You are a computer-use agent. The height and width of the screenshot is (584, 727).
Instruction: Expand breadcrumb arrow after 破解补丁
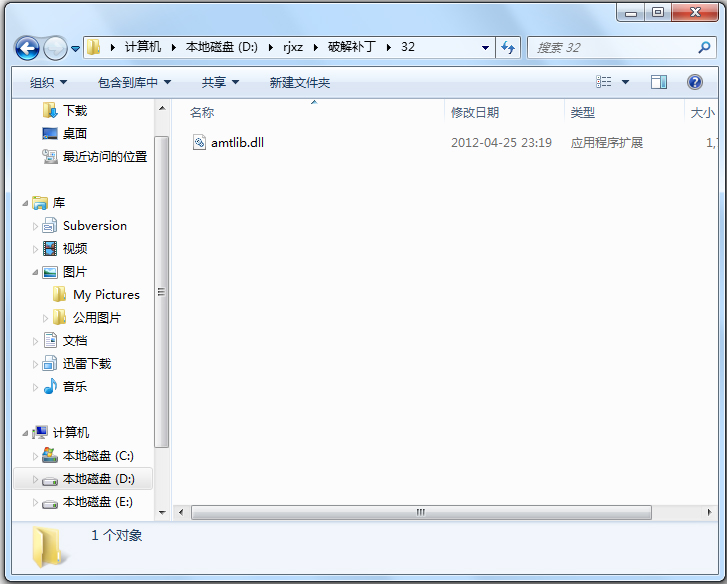[x=389, y=47]
